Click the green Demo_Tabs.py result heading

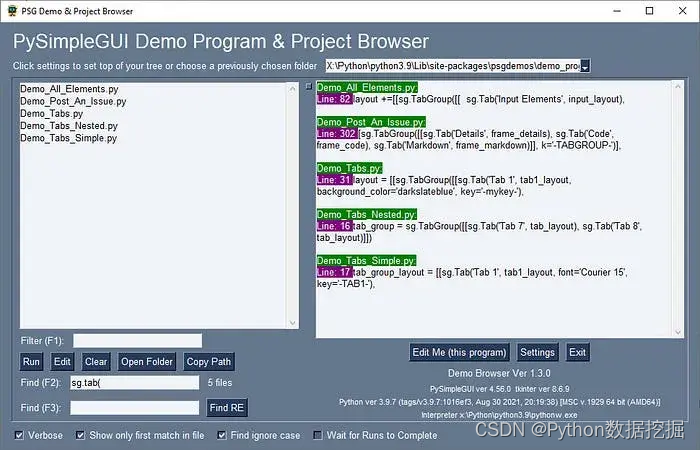350,168
